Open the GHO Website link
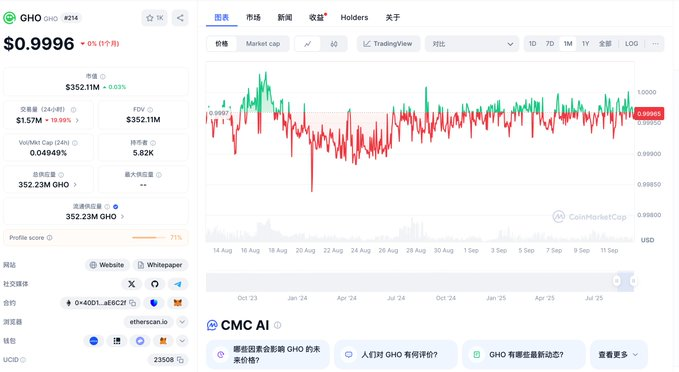 pyautogui.click(x=107, y=265)
